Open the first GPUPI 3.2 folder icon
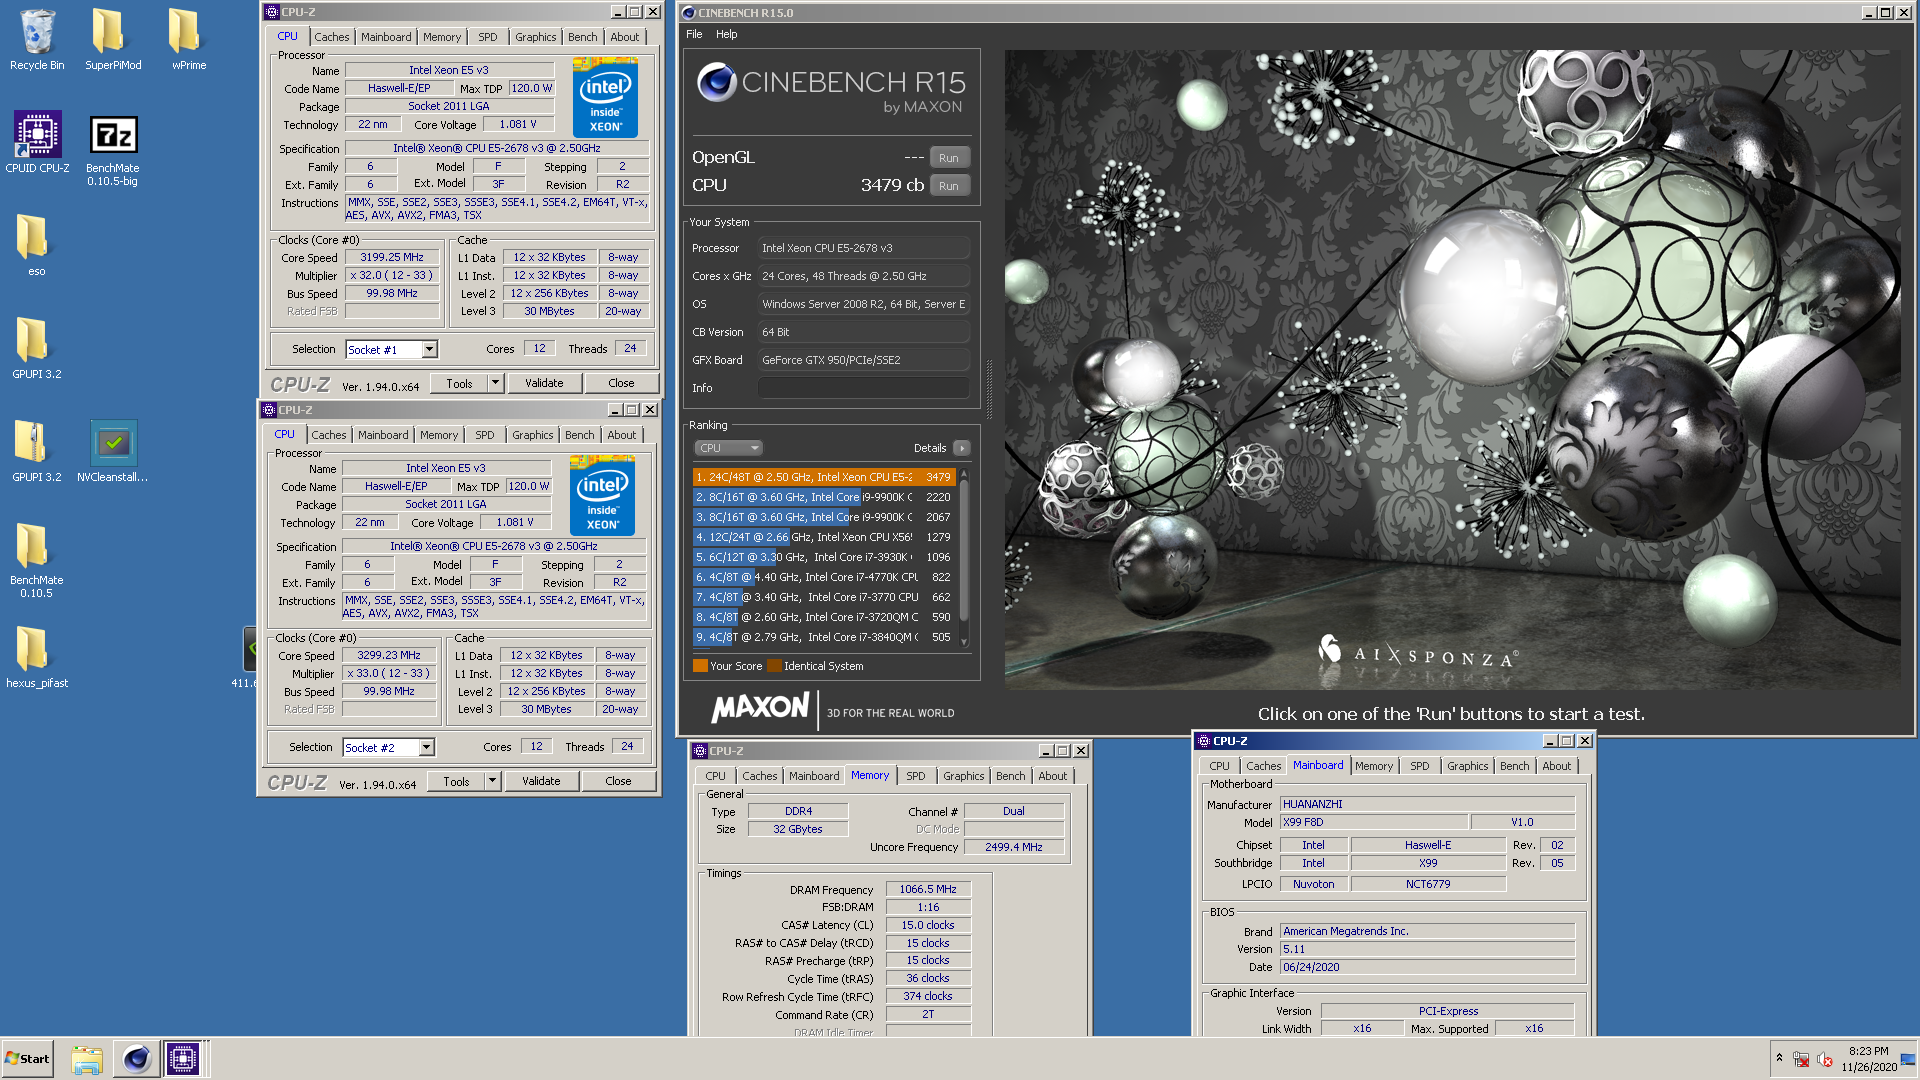The image size is (1920, 1080). (x=37, y=348)
